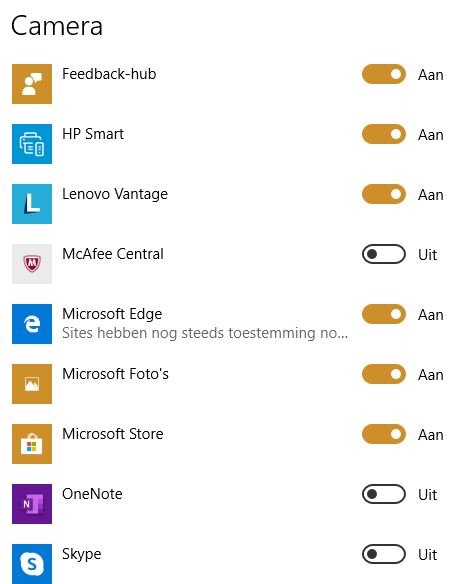This screenshot has height=584, width=454.
Task: Click the Feedback-hub app icon
Action: (32, 84)
